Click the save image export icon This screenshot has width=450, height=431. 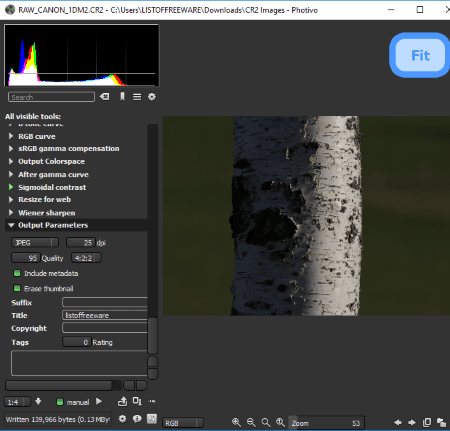tap(122, 401)
